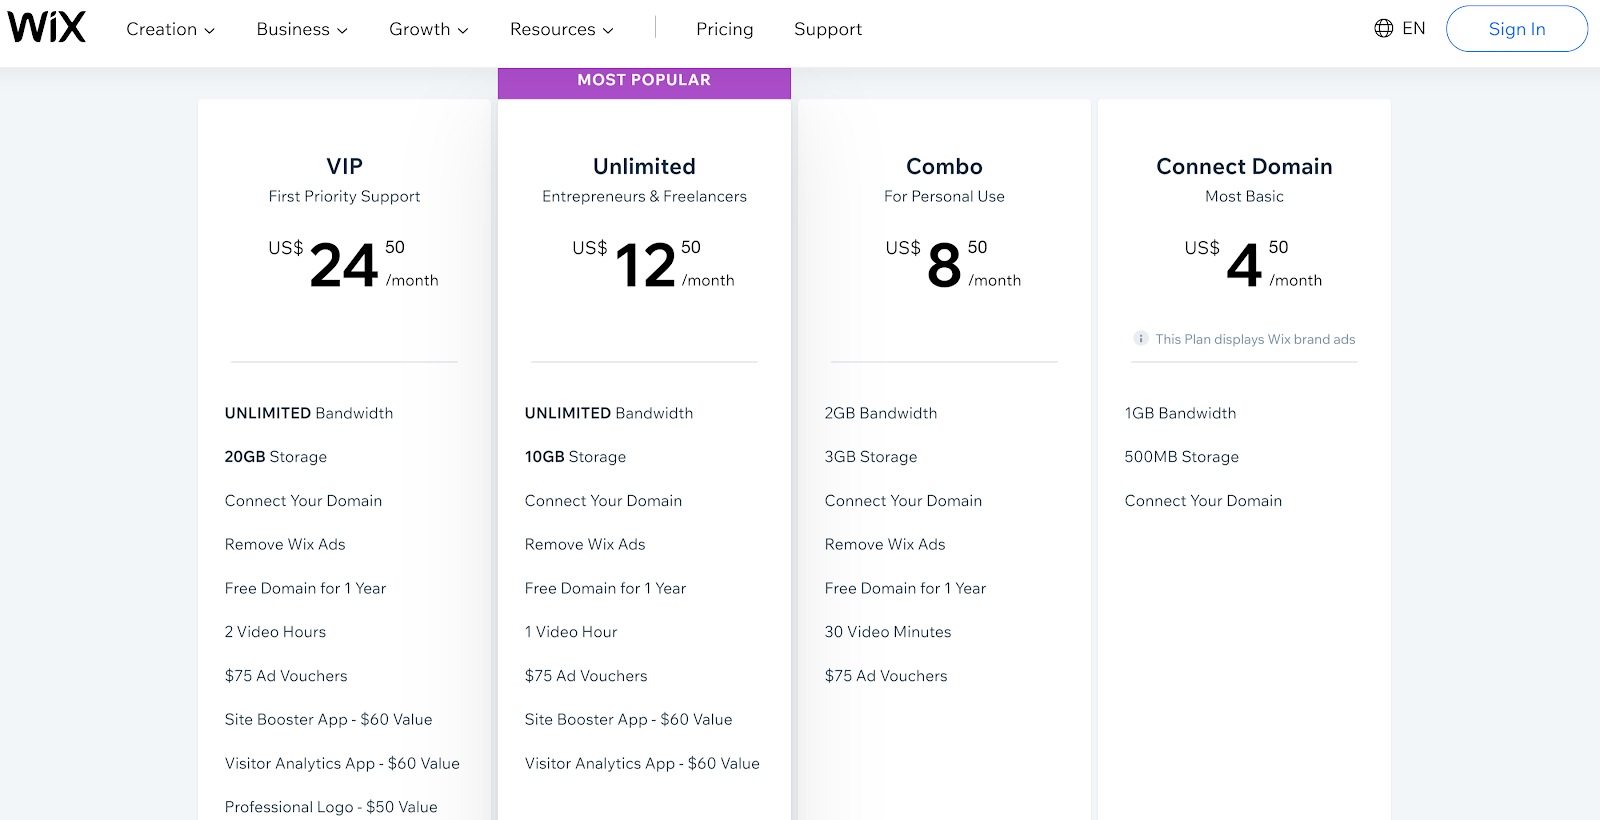The image size is (1600, 820).
Task: Click '2GB Bandwidth' in Combo plan
Action: click(x=881, y=413)
